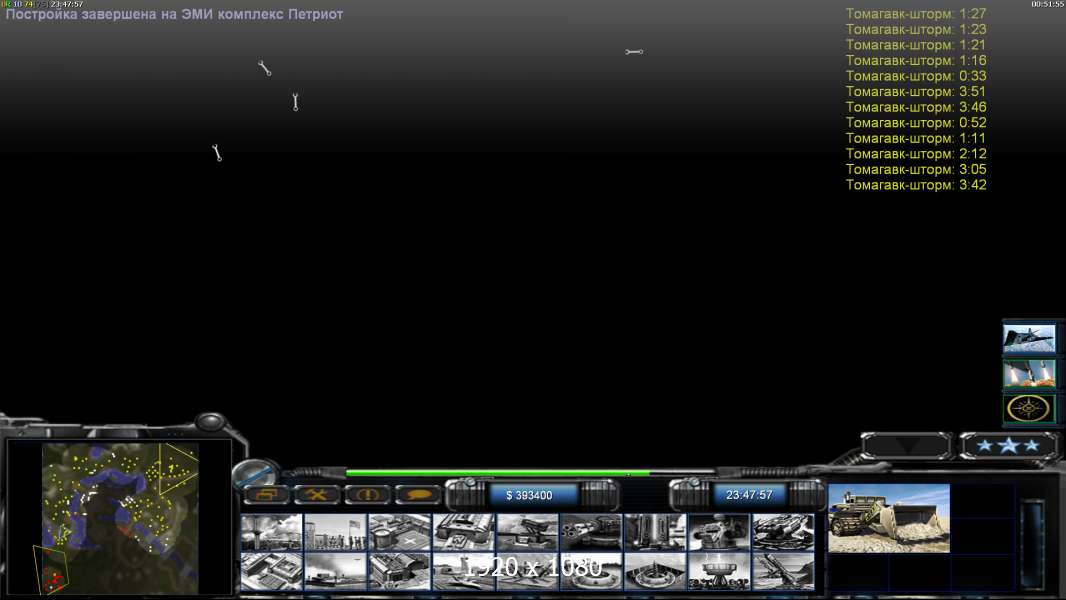
Task: Click the Томагавк-шторм 0:33 timer entry
Action: 915,76
